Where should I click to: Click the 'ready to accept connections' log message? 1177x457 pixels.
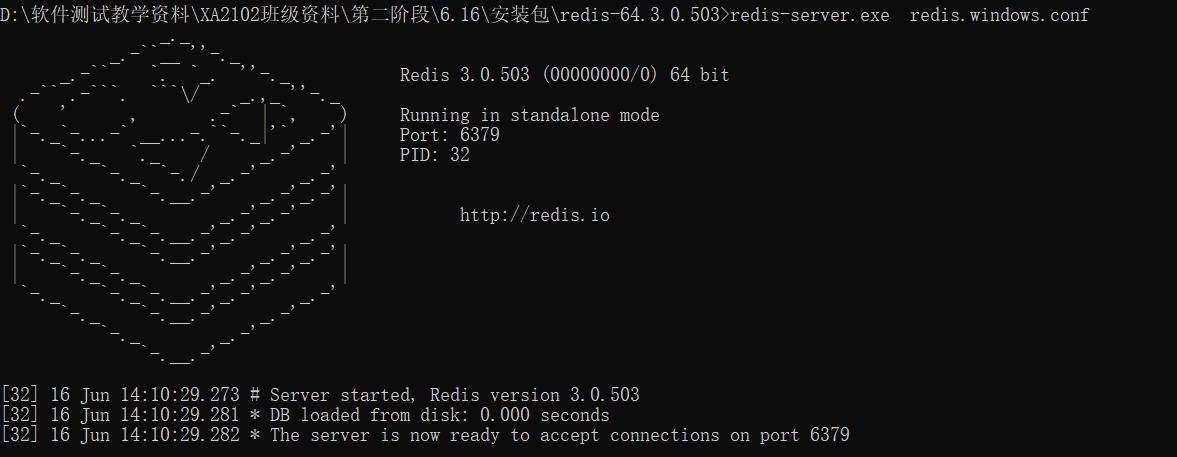click(x=559, y=435)
